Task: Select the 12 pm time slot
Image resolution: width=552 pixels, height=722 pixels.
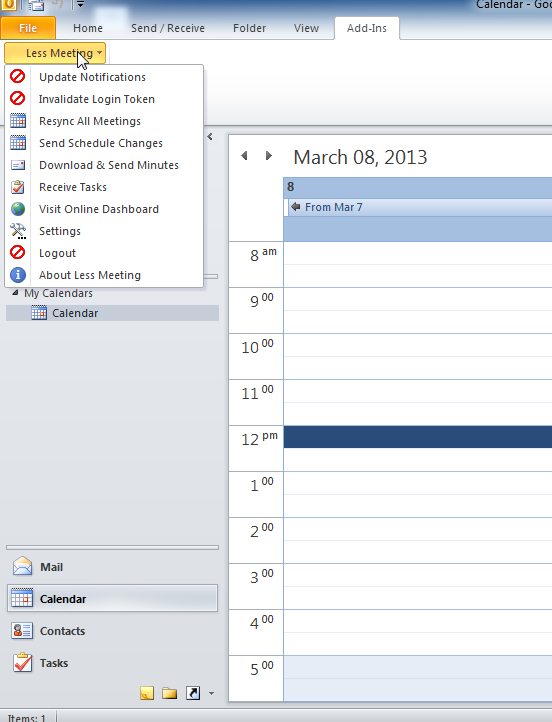Action: tap(418, 437)
